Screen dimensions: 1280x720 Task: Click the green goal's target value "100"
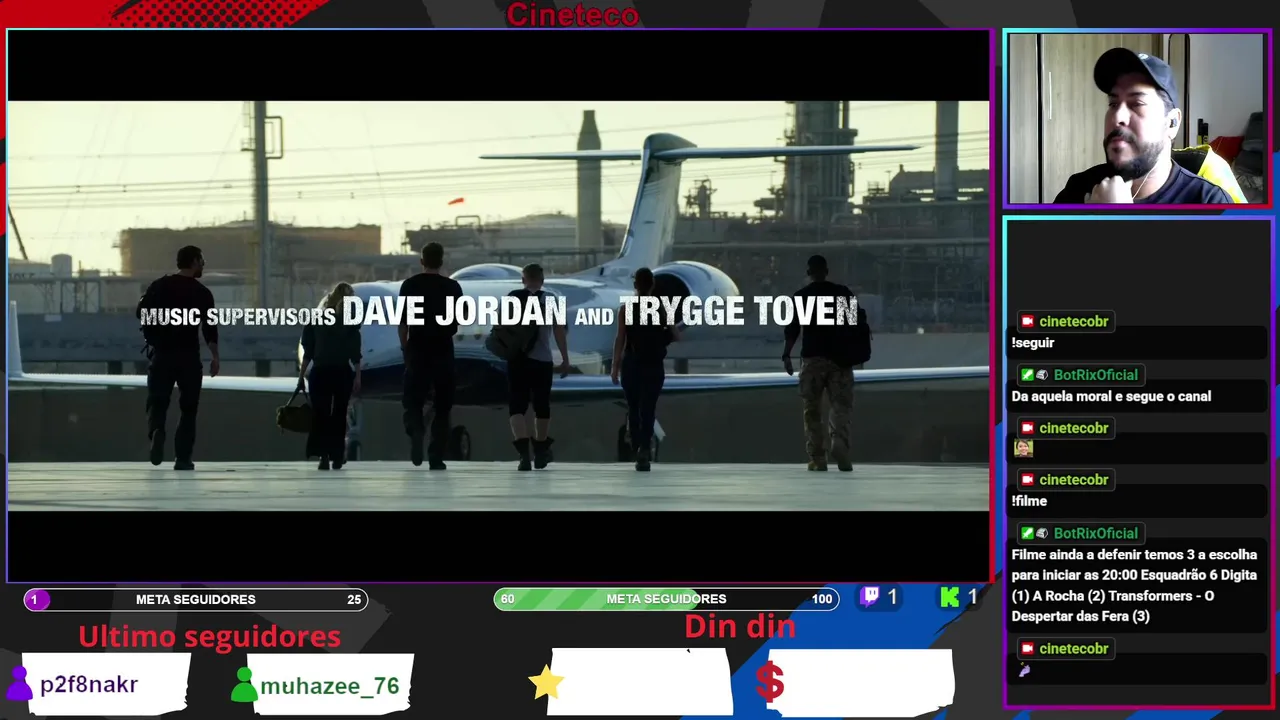822,599
